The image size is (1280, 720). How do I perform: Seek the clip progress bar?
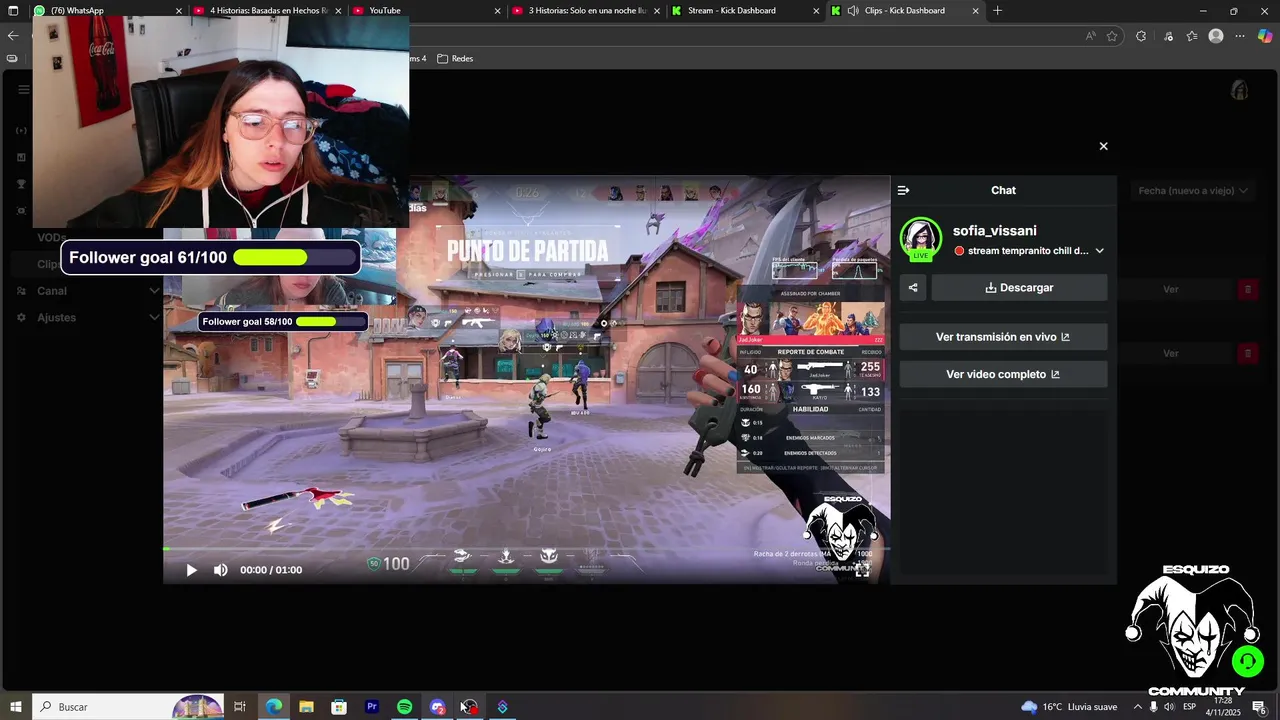(x=526, y=549)
